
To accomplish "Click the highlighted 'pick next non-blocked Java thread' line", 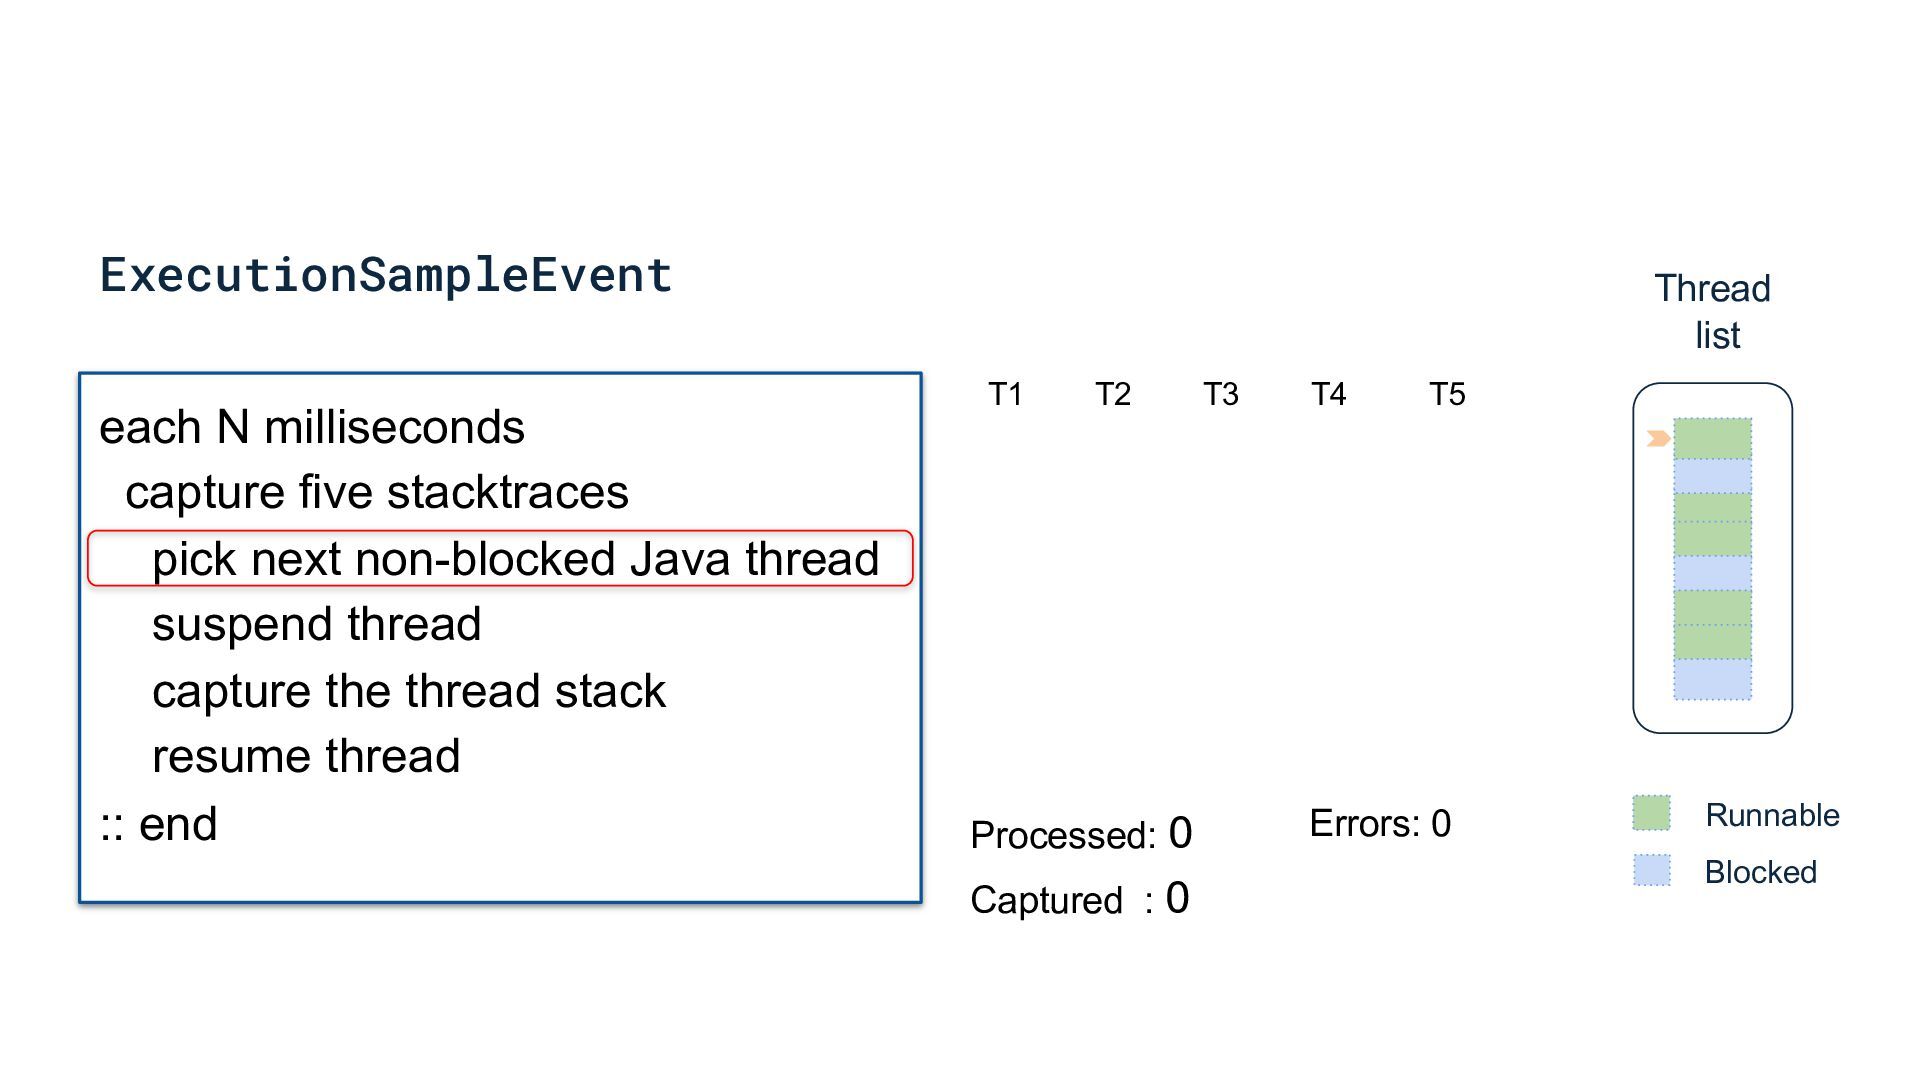I will pos(515,558).
